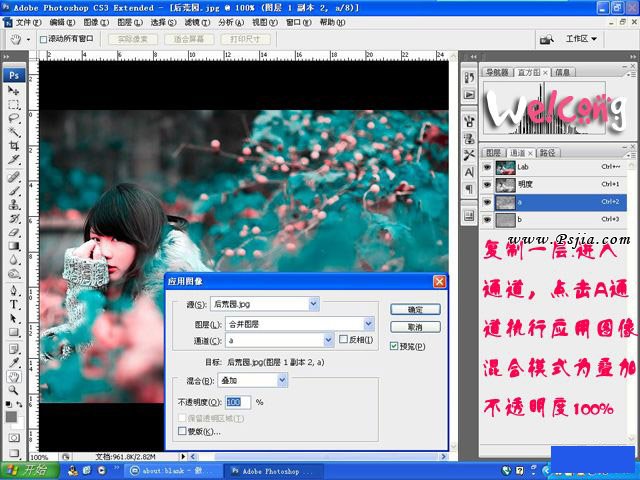Image resolution: width=640 pixels, height=480 pixels.
Task: Select the Type tool
Action: [x=13, y=304]
